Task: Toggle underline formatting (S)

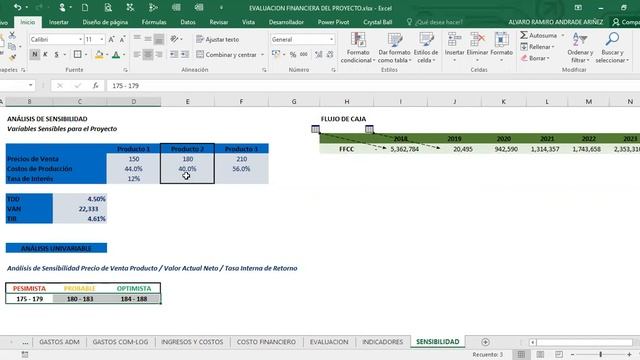Action: coord(56,54)
